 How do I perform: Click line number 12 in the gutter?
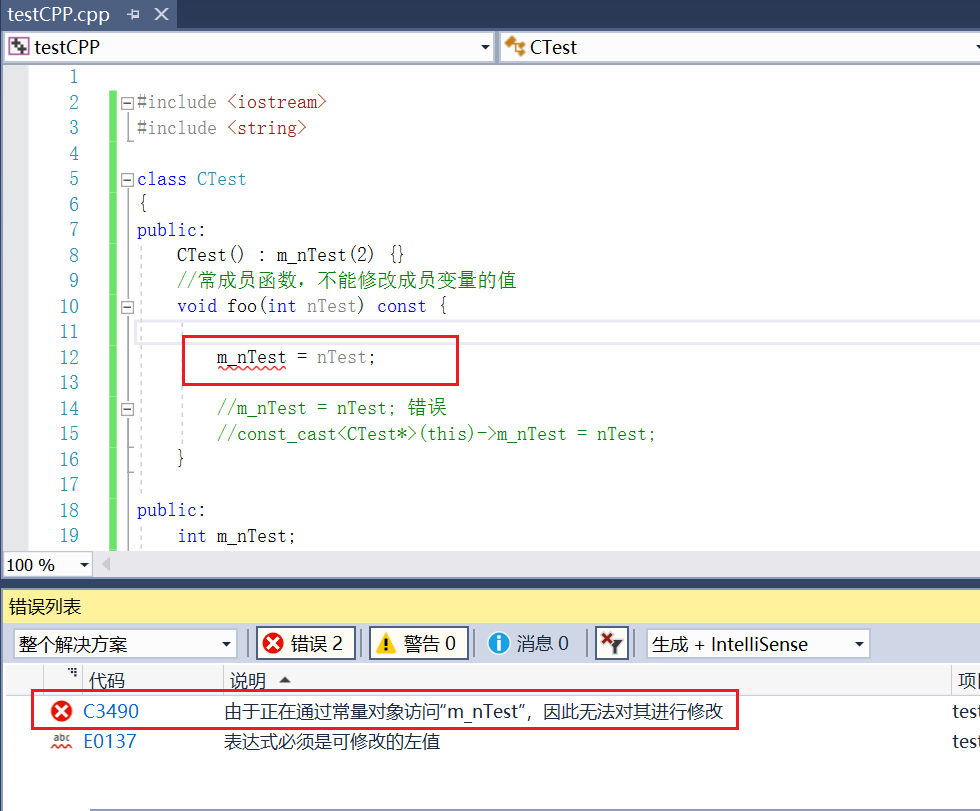click(x=69, y=357)
